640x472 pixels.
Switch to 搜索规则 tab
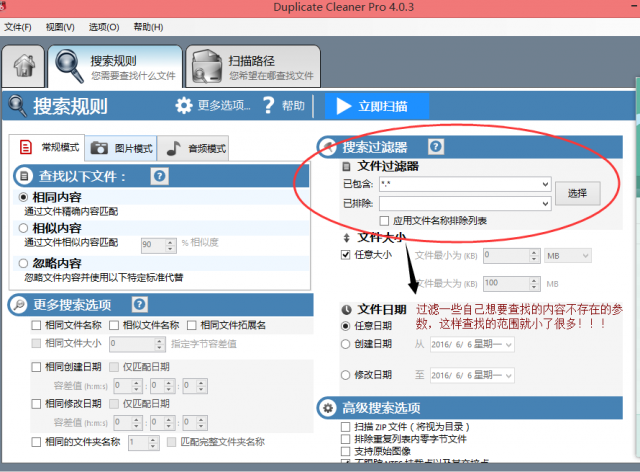[x=115, y=67]
